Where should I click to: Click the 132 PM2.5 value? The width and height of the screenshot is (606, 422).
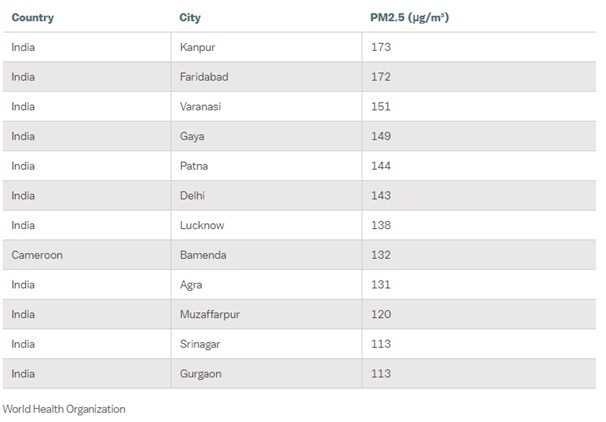(x=379, y=255)
